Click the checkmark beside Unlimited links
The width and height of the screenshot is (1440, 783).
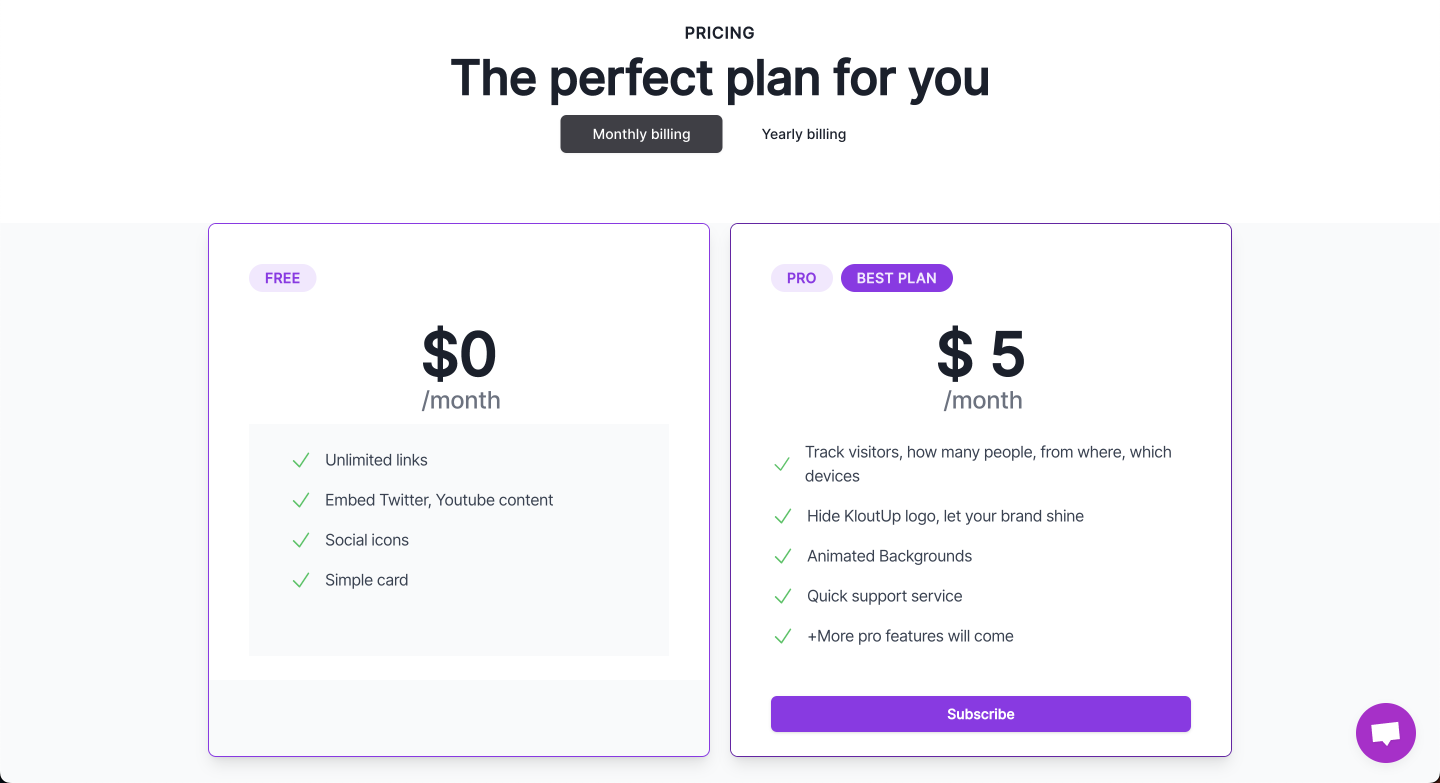[x=300, y=460]
